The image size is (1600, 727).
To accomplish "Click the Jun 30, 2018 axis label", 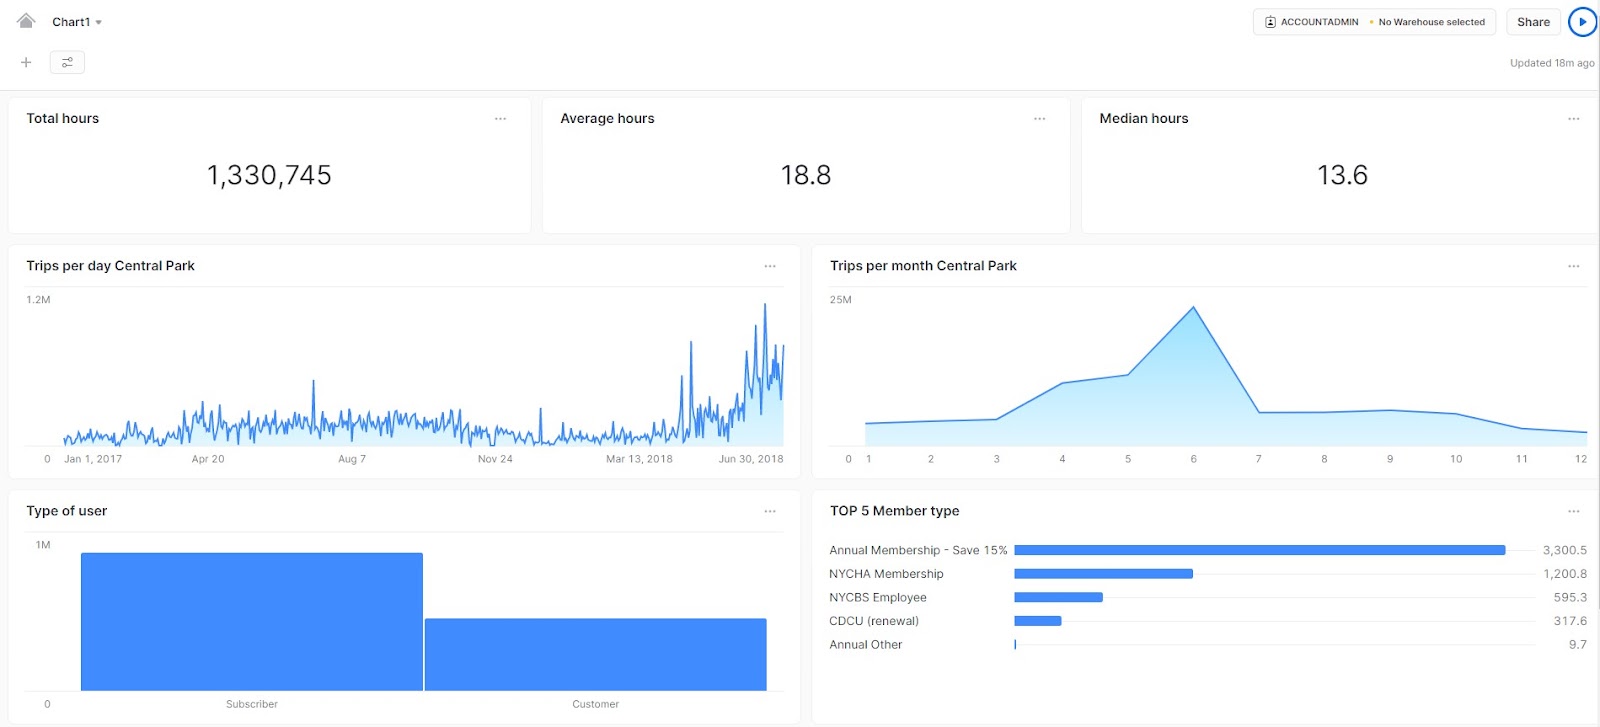I will coord(751,459).
